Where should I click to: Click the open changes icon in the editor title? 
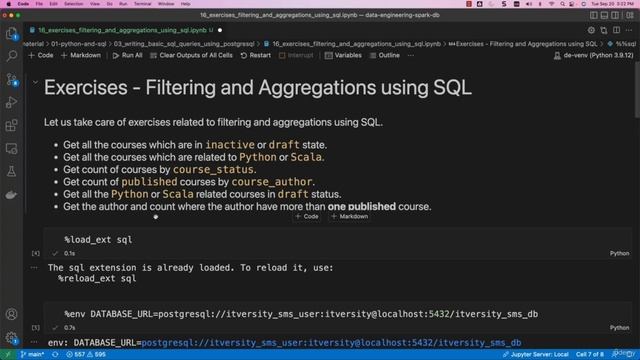click(604, 30)
